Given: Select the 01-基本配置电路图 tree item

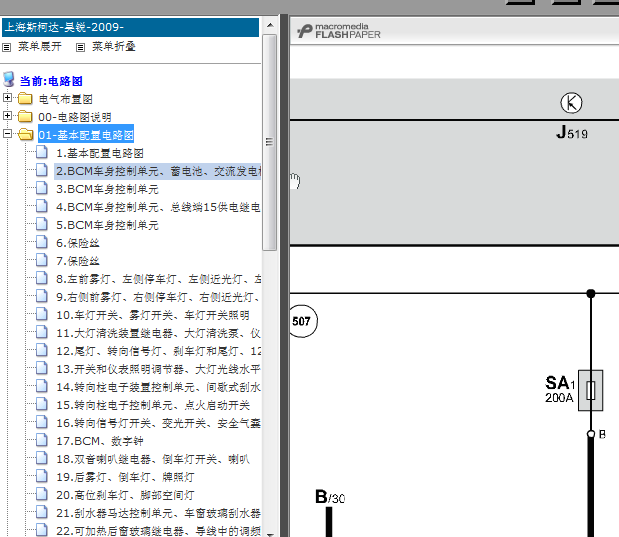Looking at the screenshot, I should tap(86, 135).
